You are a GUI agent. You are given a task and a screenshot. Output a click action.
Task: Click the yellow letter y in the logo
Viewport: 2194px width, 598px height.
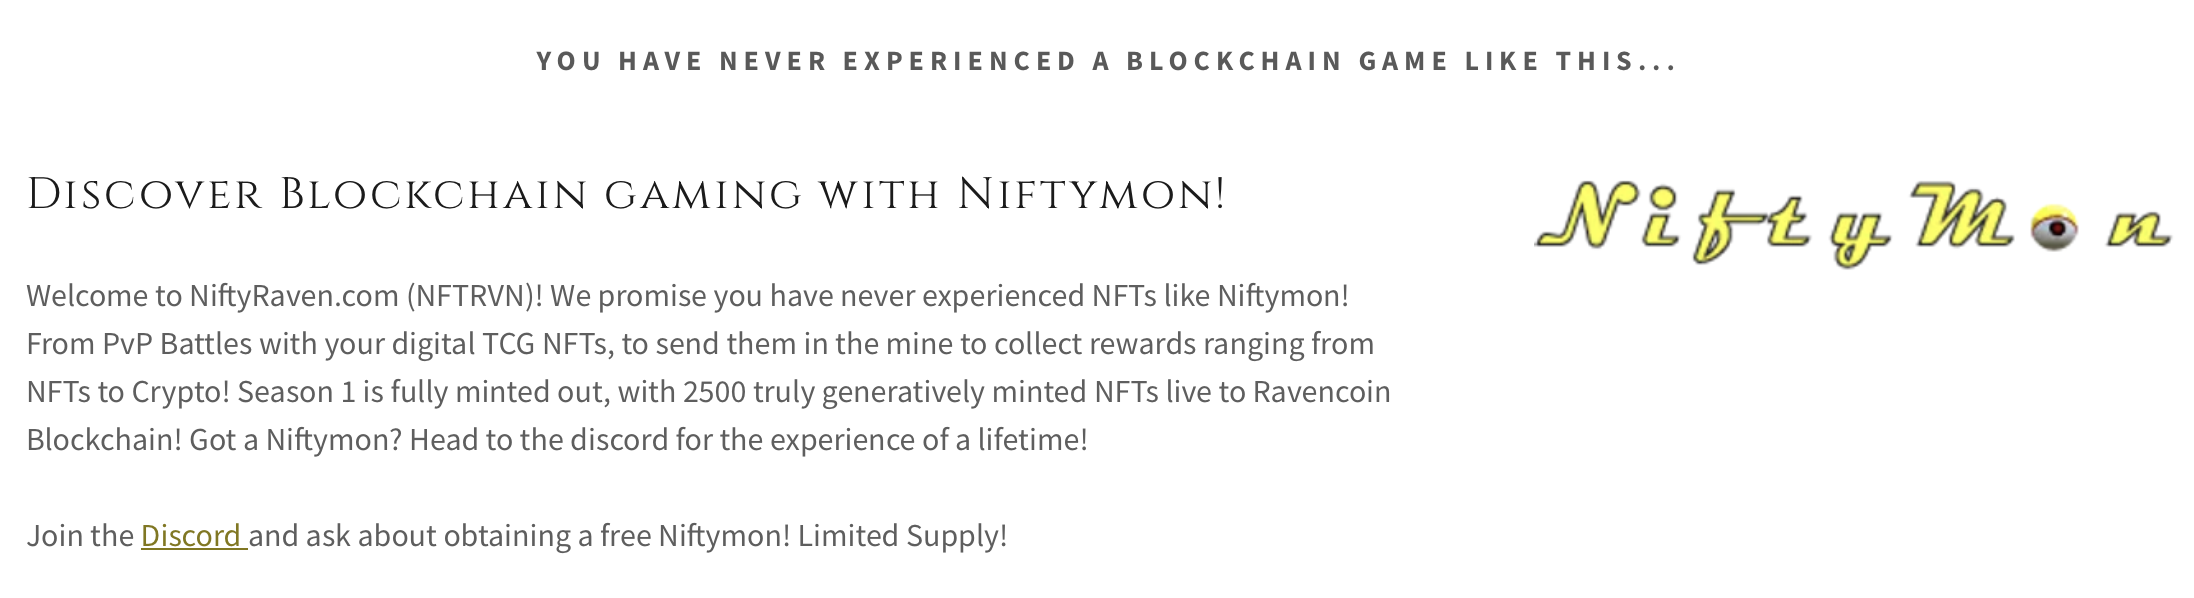[1858, 238]
